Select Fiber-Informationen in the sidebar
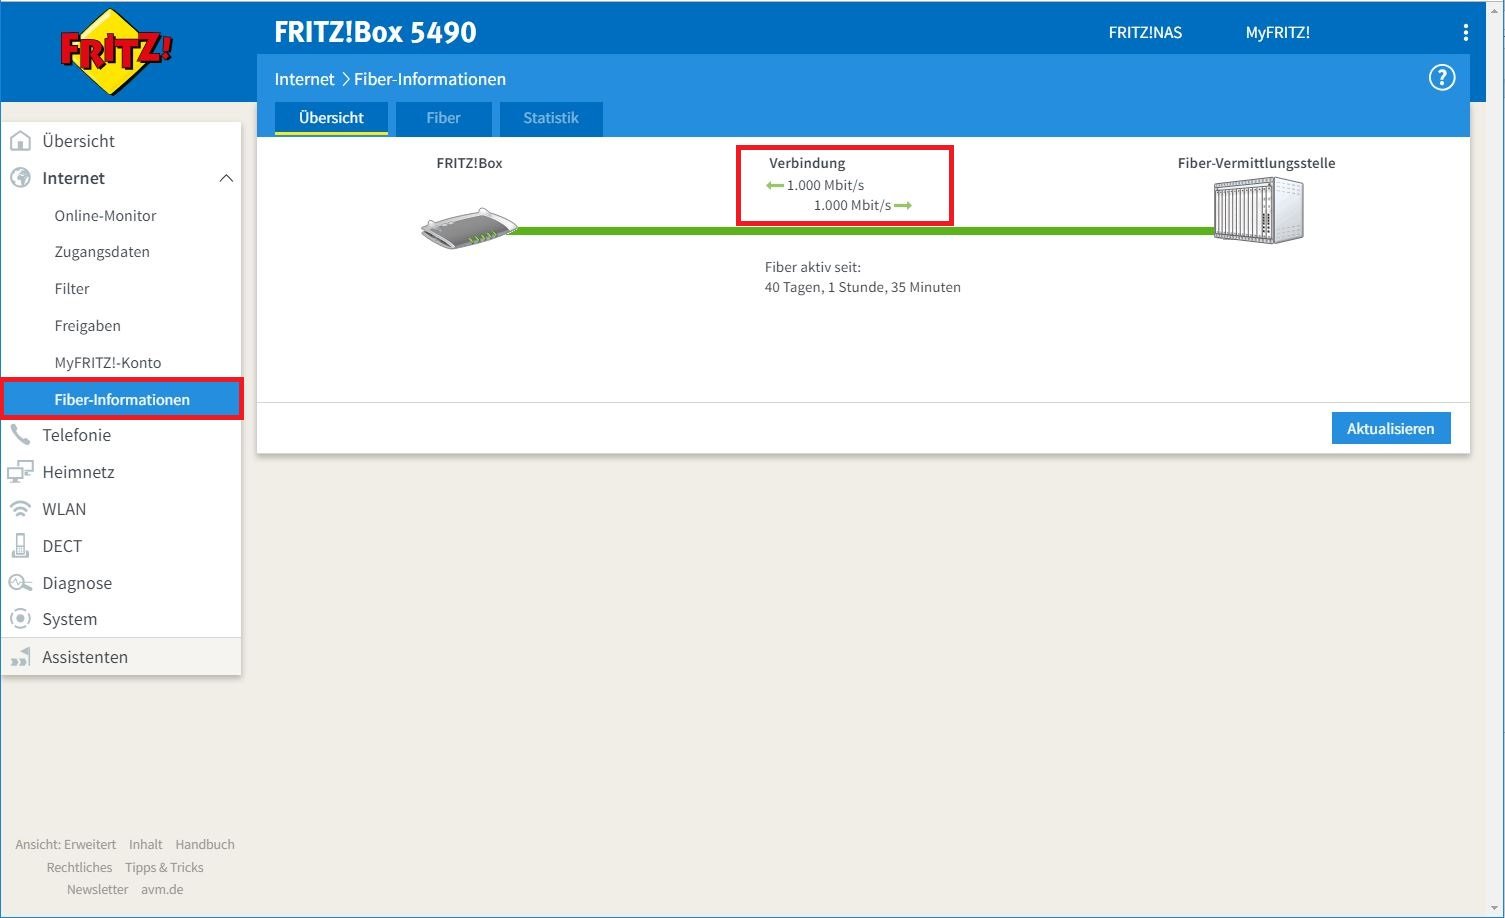Viewport: 1505px width, 918px height. point(122,399)
